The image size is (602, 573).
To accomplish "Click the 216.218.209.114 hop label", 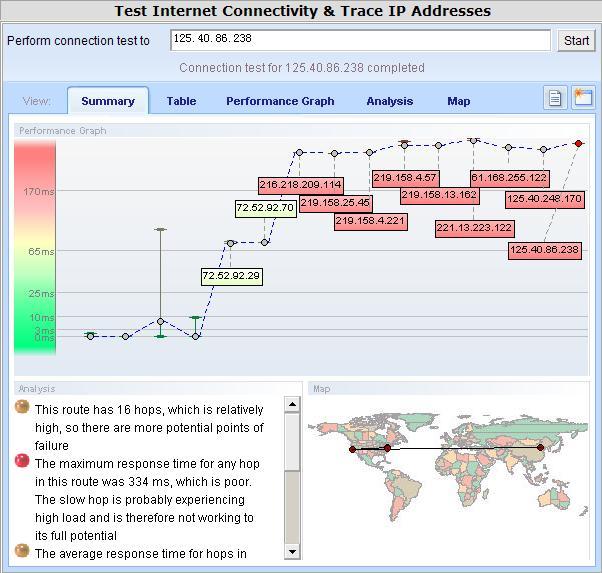I will pos(300,185).
